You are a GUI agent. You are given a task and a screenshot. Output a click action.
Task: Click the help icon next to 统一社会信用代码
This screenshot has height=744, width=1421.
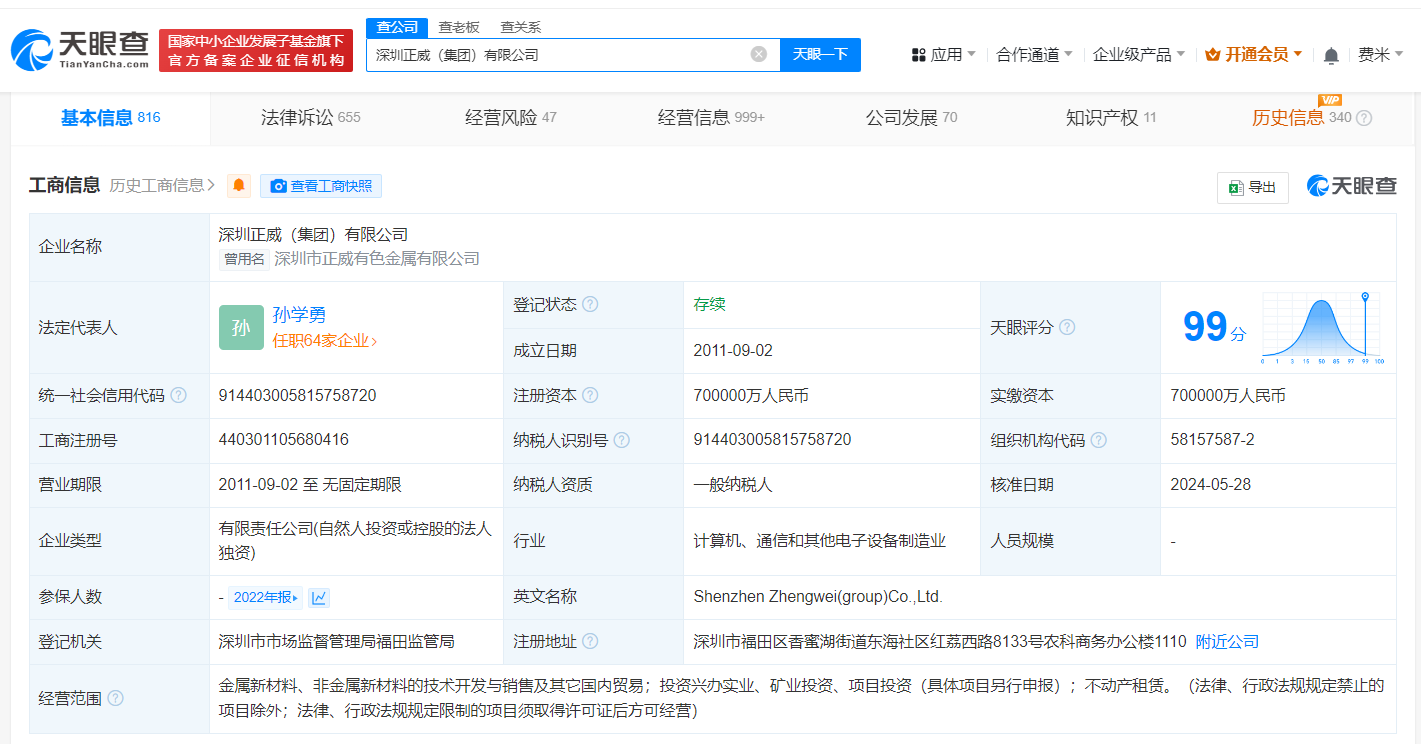tap(178, 394)
